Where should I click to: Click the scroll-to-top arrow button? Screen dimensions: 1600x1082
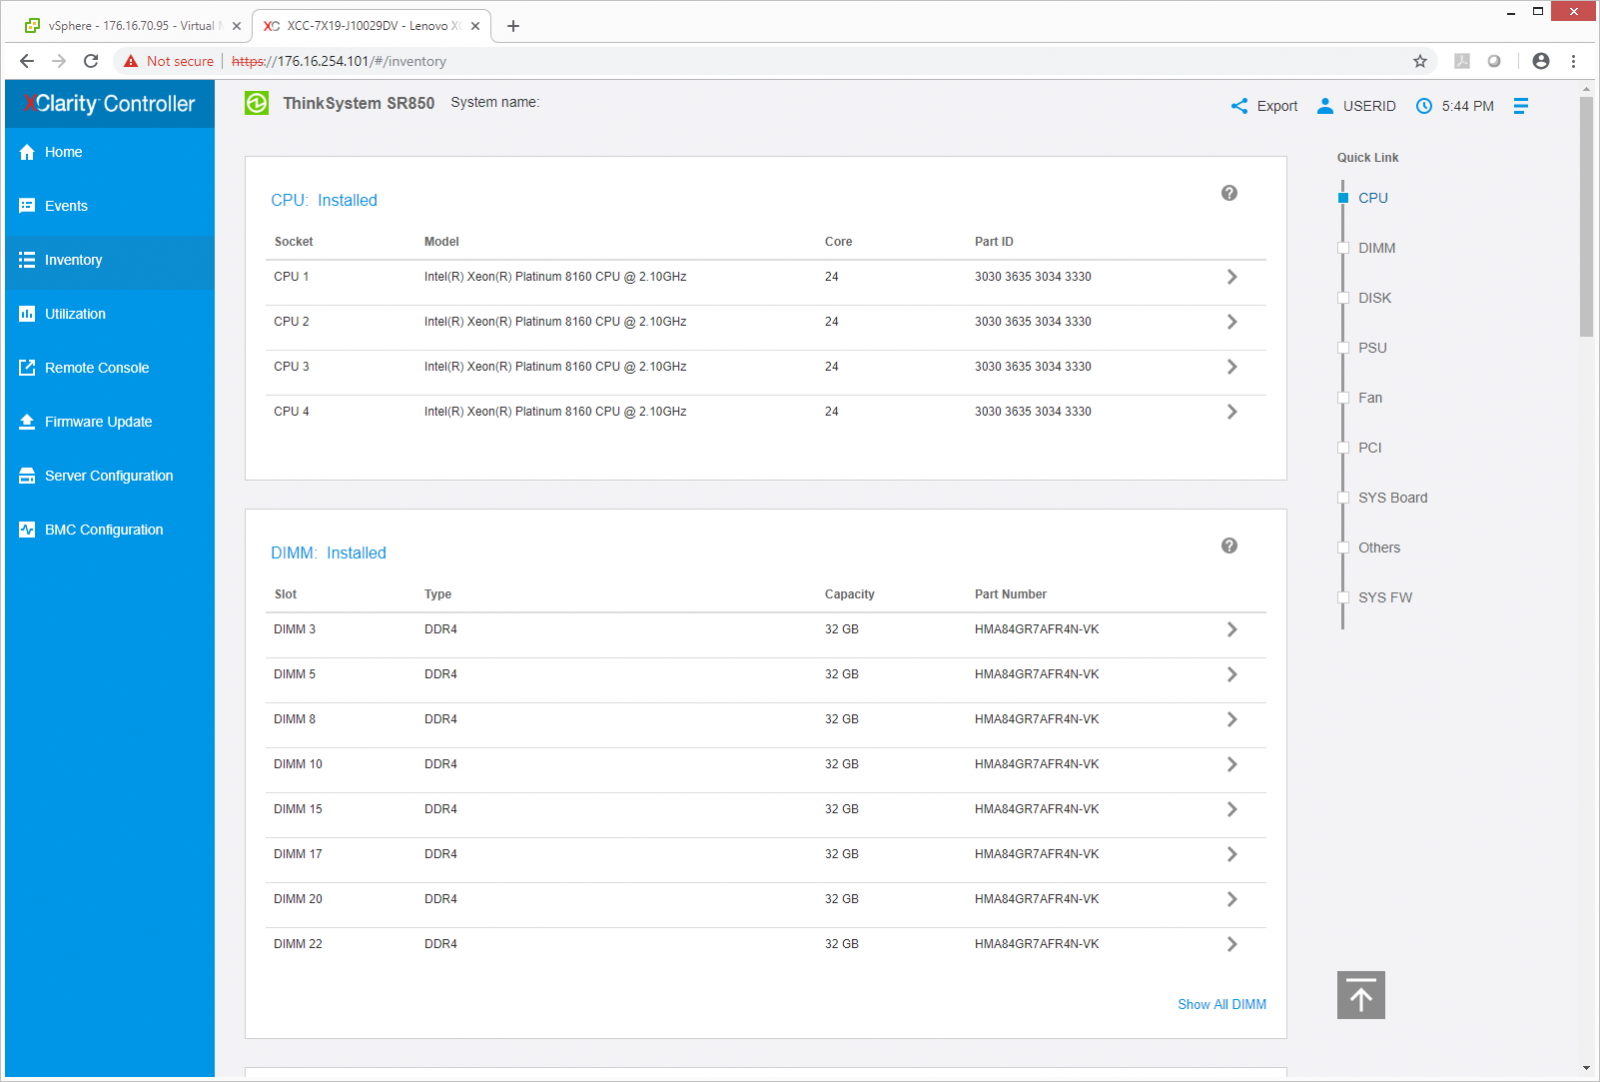1360,995
